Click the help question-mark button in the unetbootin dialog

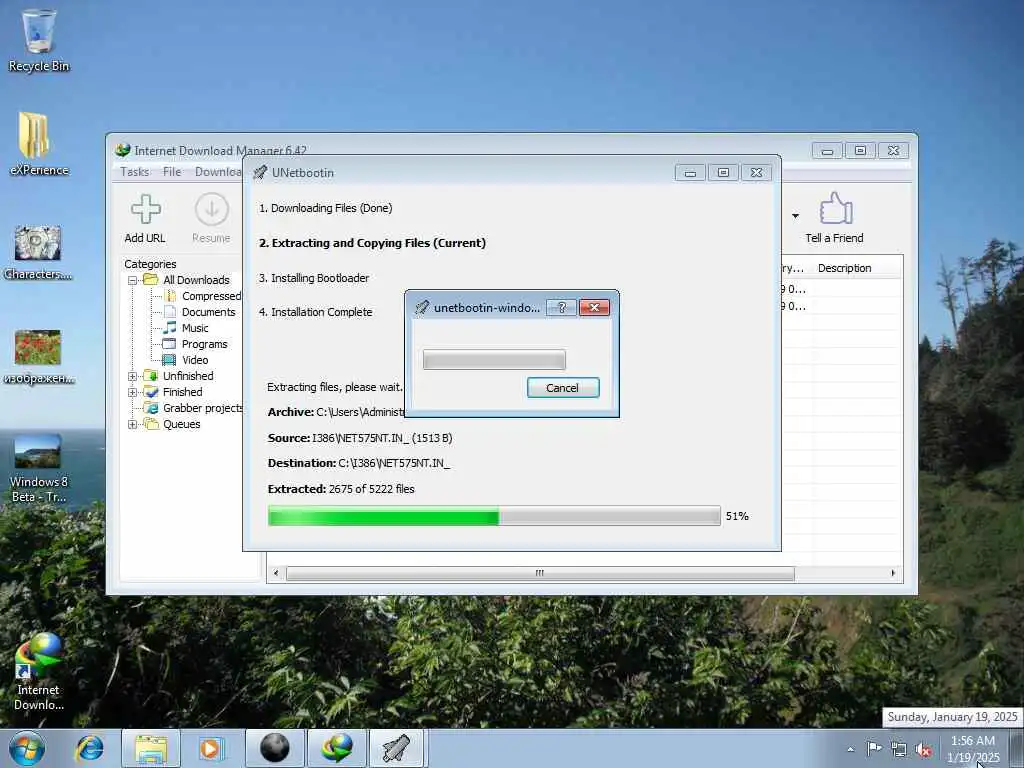click(562, 308)
